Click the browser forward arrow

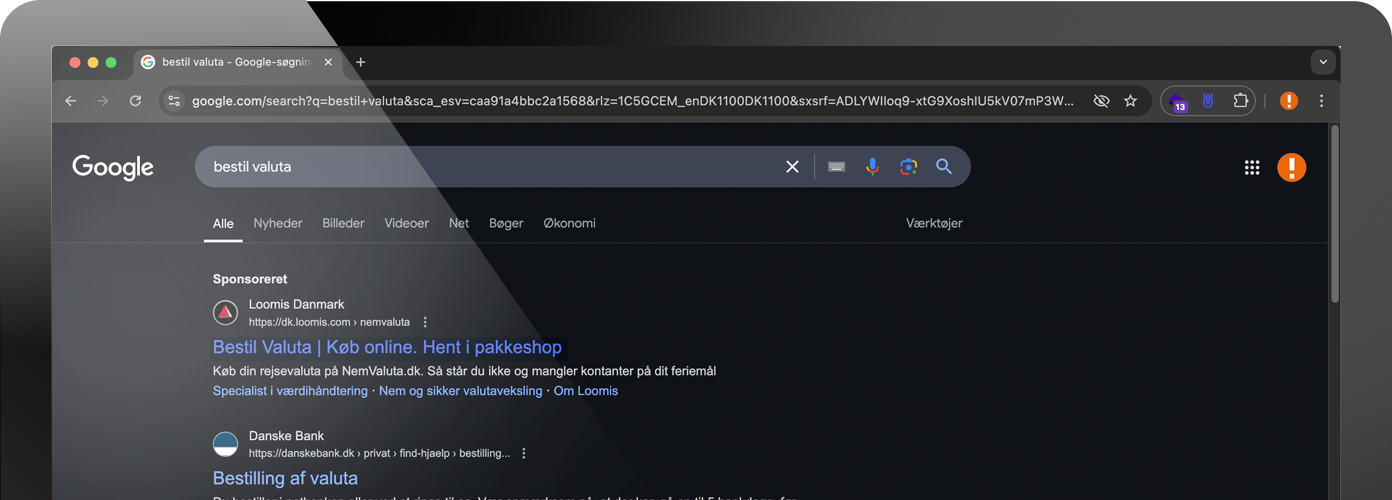[x=102, y=101]
